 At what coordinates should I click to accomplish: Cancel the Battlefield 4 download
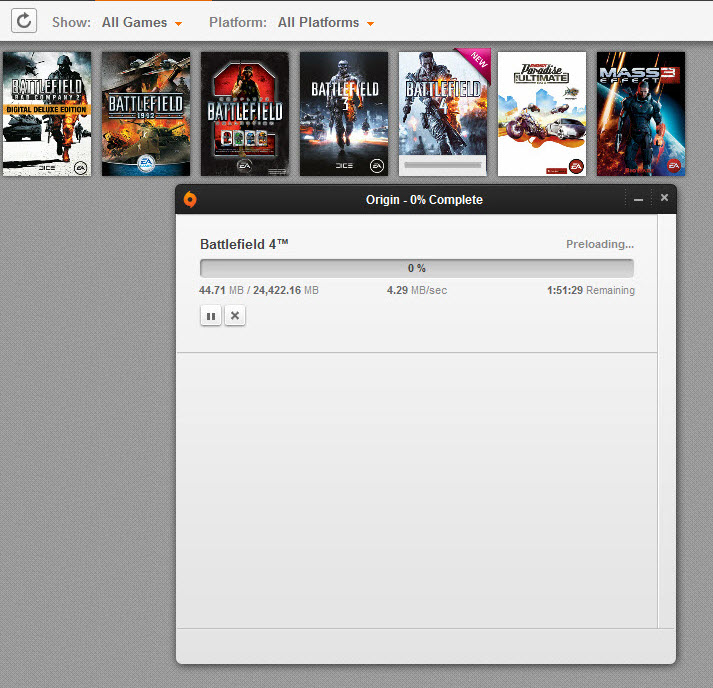point(235,316)
